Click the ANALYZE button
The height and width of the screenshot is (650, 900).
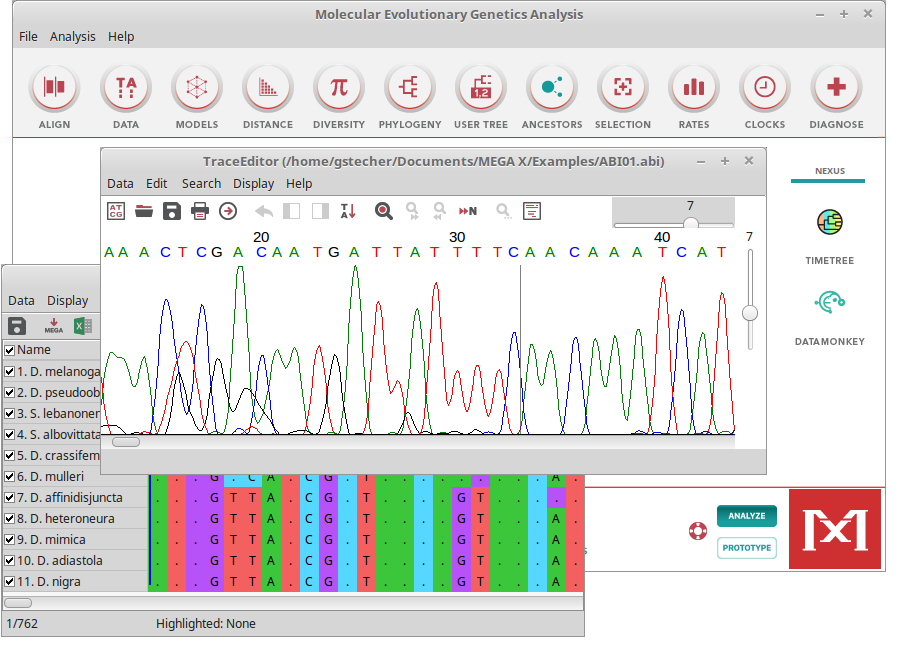click(x=747, y=516)
